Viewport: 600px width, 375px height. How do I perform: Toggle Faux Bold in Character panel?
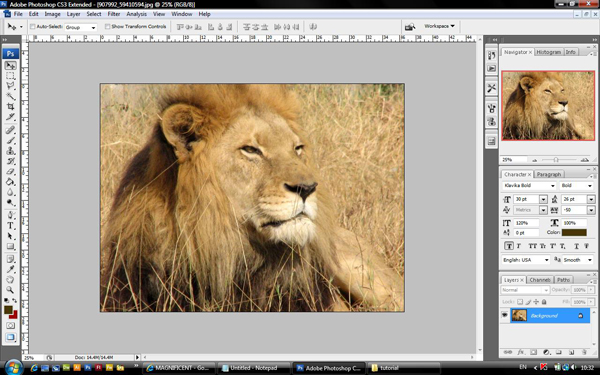click(x=509, y=246)
